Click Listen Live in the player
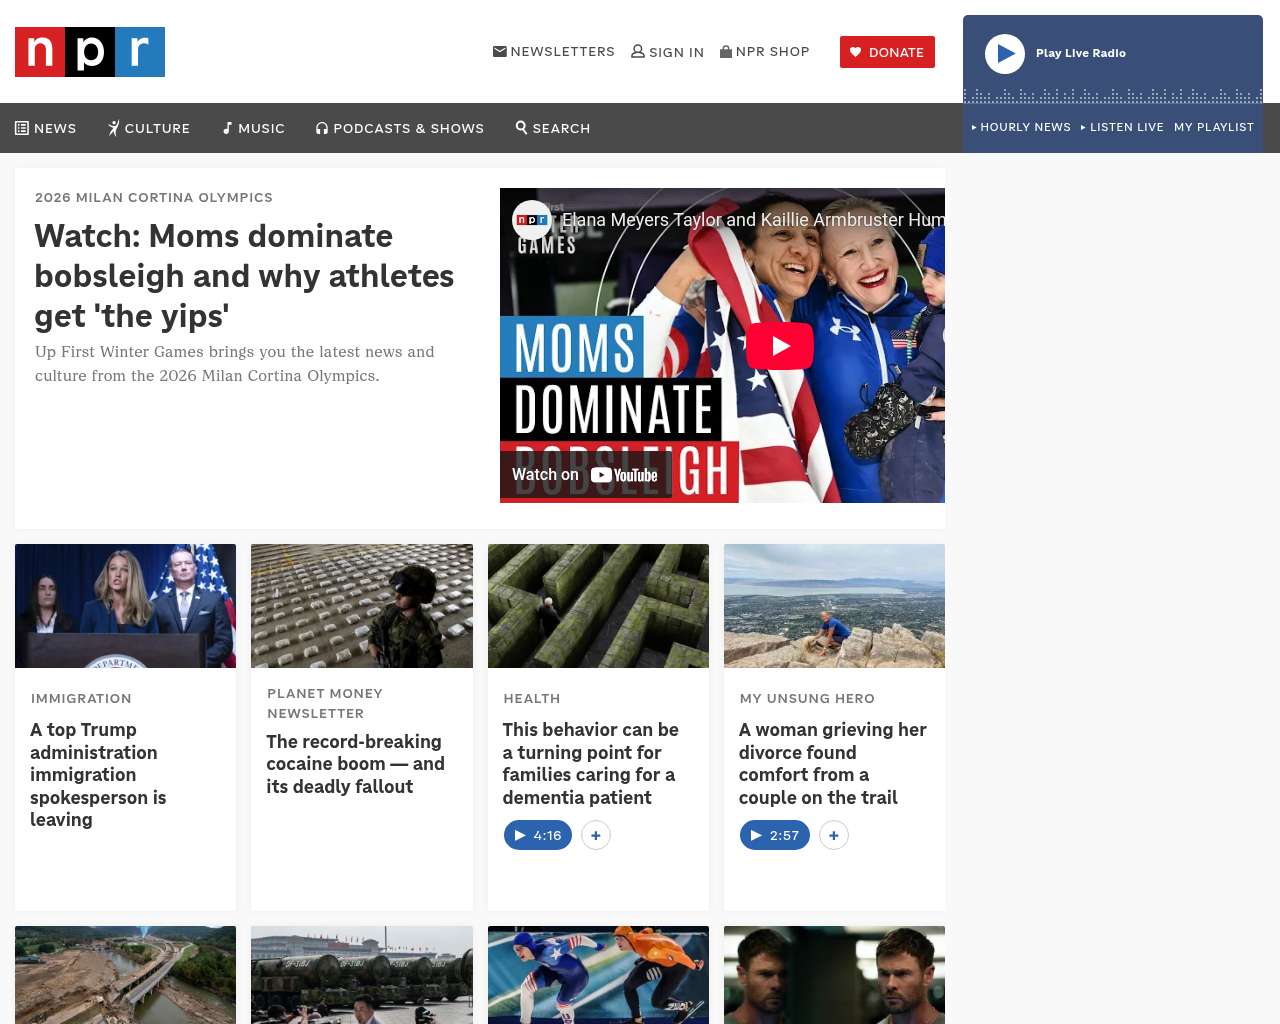 [1122, 127]
